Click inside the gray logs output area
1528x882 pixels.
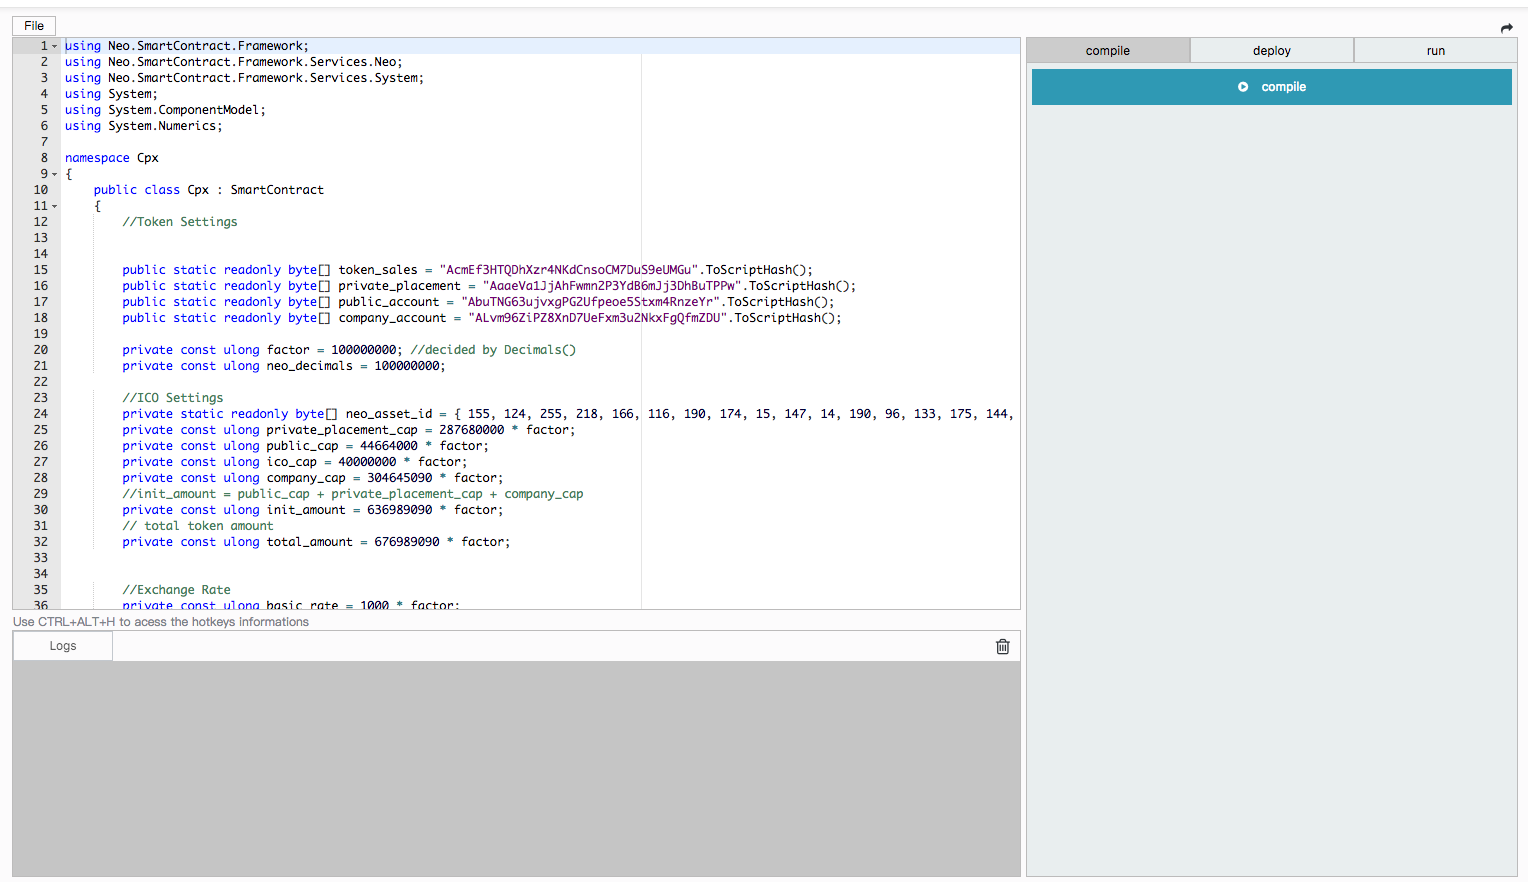pyautogui.click(x=516, y=768)
